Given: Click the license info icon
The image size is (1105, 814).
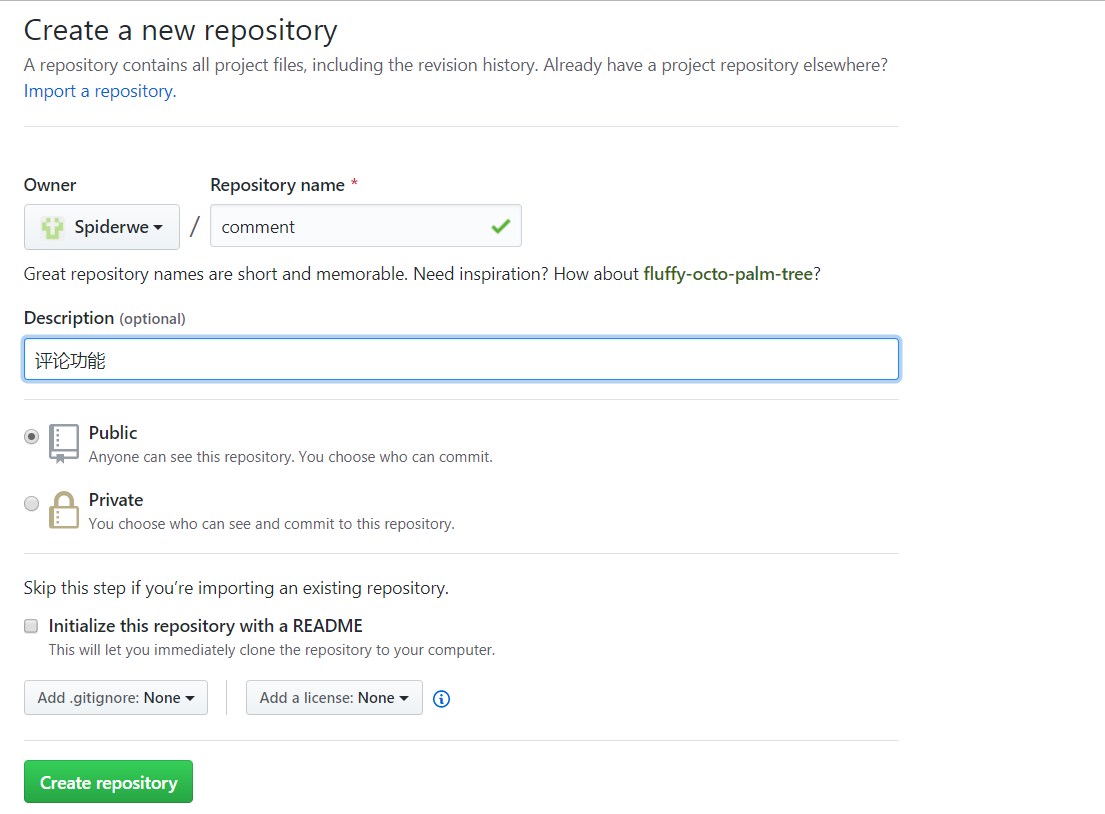Looking at the screenshot, I should pyautogui.click(x=441, y=698).
